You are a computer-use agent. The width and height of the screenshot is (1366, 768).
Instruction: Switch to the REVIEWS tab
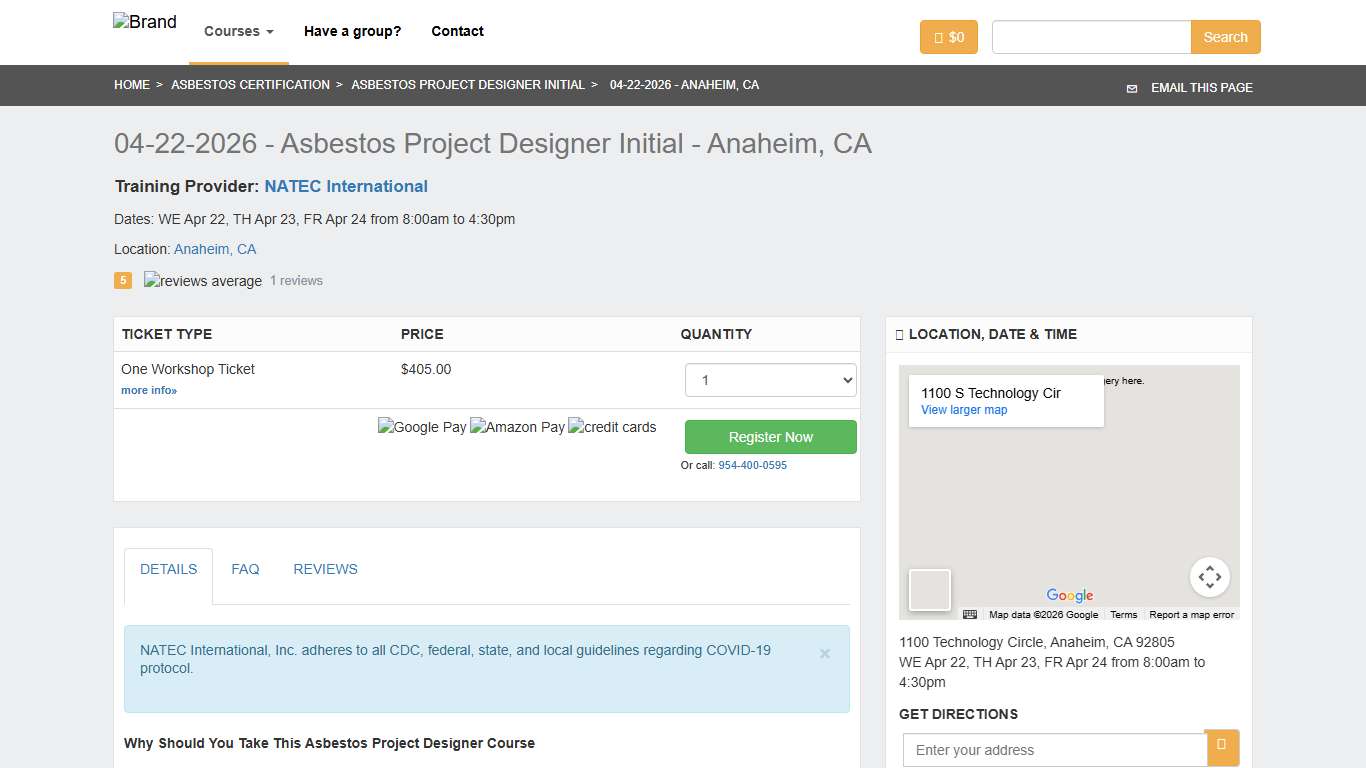tap(325, 569)
